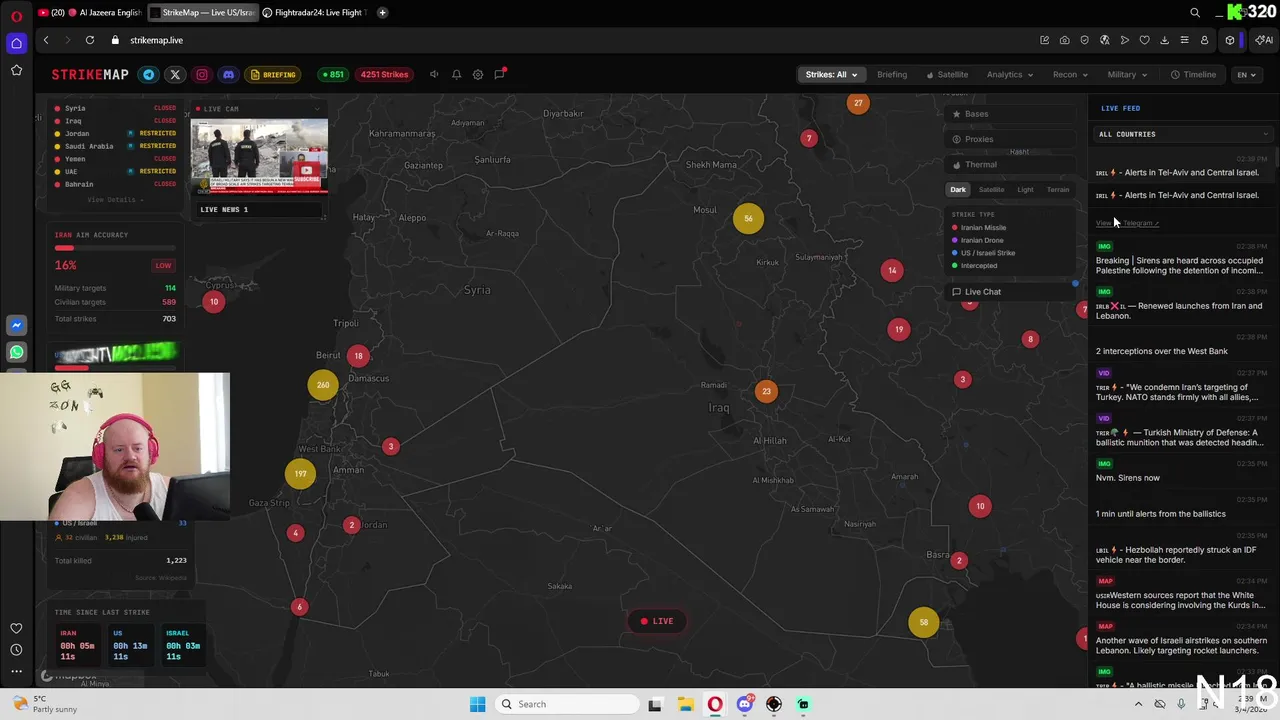Open a new browser tab

tap(383, 12)
